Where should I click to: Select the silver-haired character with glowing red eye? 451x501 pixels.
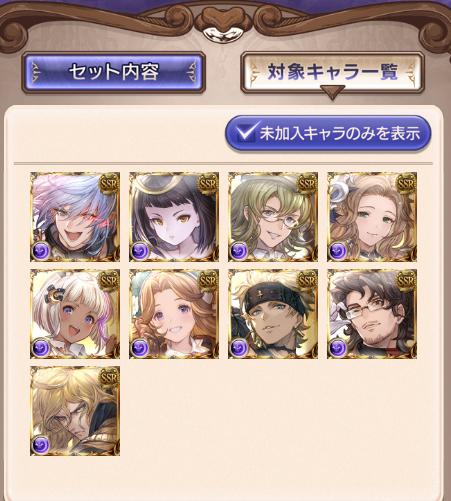[x=75, y=217]
